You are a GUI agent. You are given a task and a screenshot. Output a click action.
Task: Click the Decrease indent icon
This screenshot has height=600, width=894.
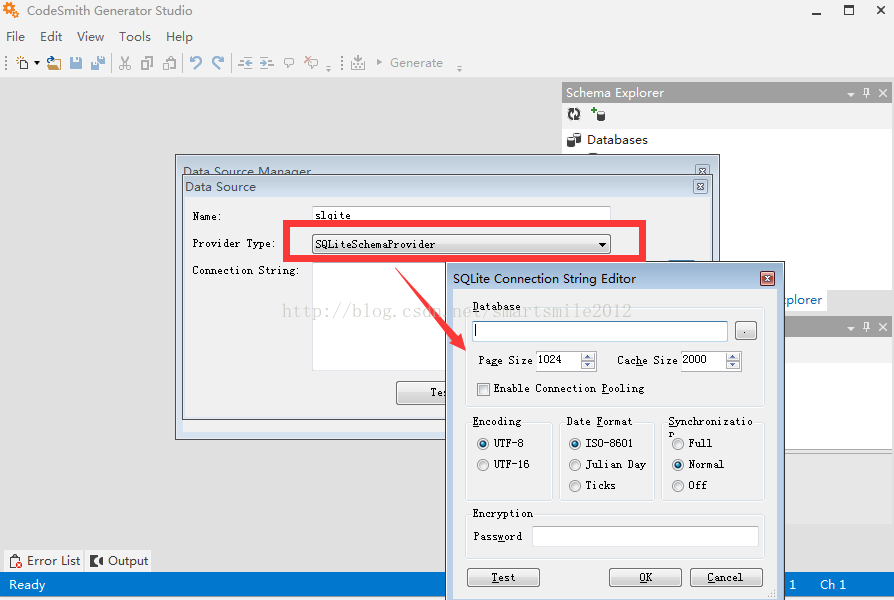pyautogui.click(x=245, y=63)
